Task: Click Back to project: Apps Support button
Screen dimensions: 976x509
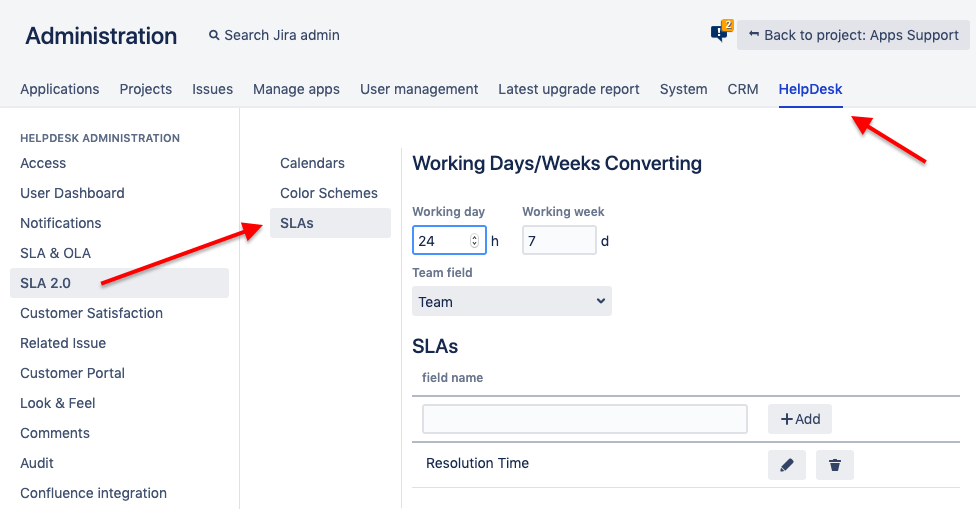Action: (x=853, y=35)
